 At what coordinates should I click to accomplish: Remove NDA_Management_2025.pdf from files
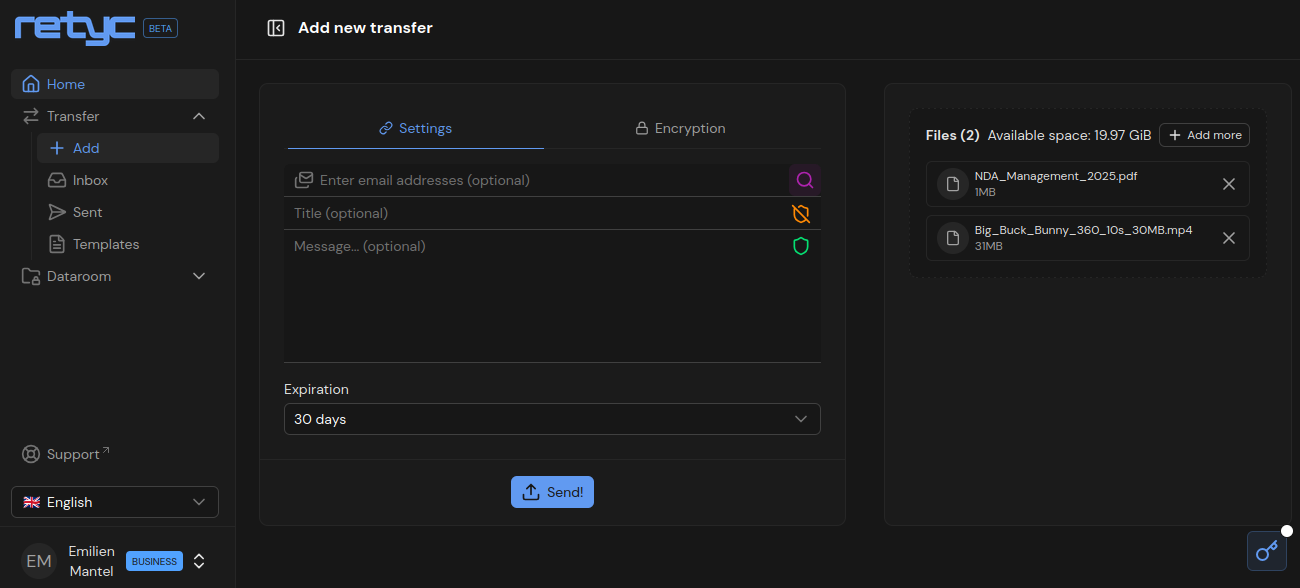[x=1229, y=184]
